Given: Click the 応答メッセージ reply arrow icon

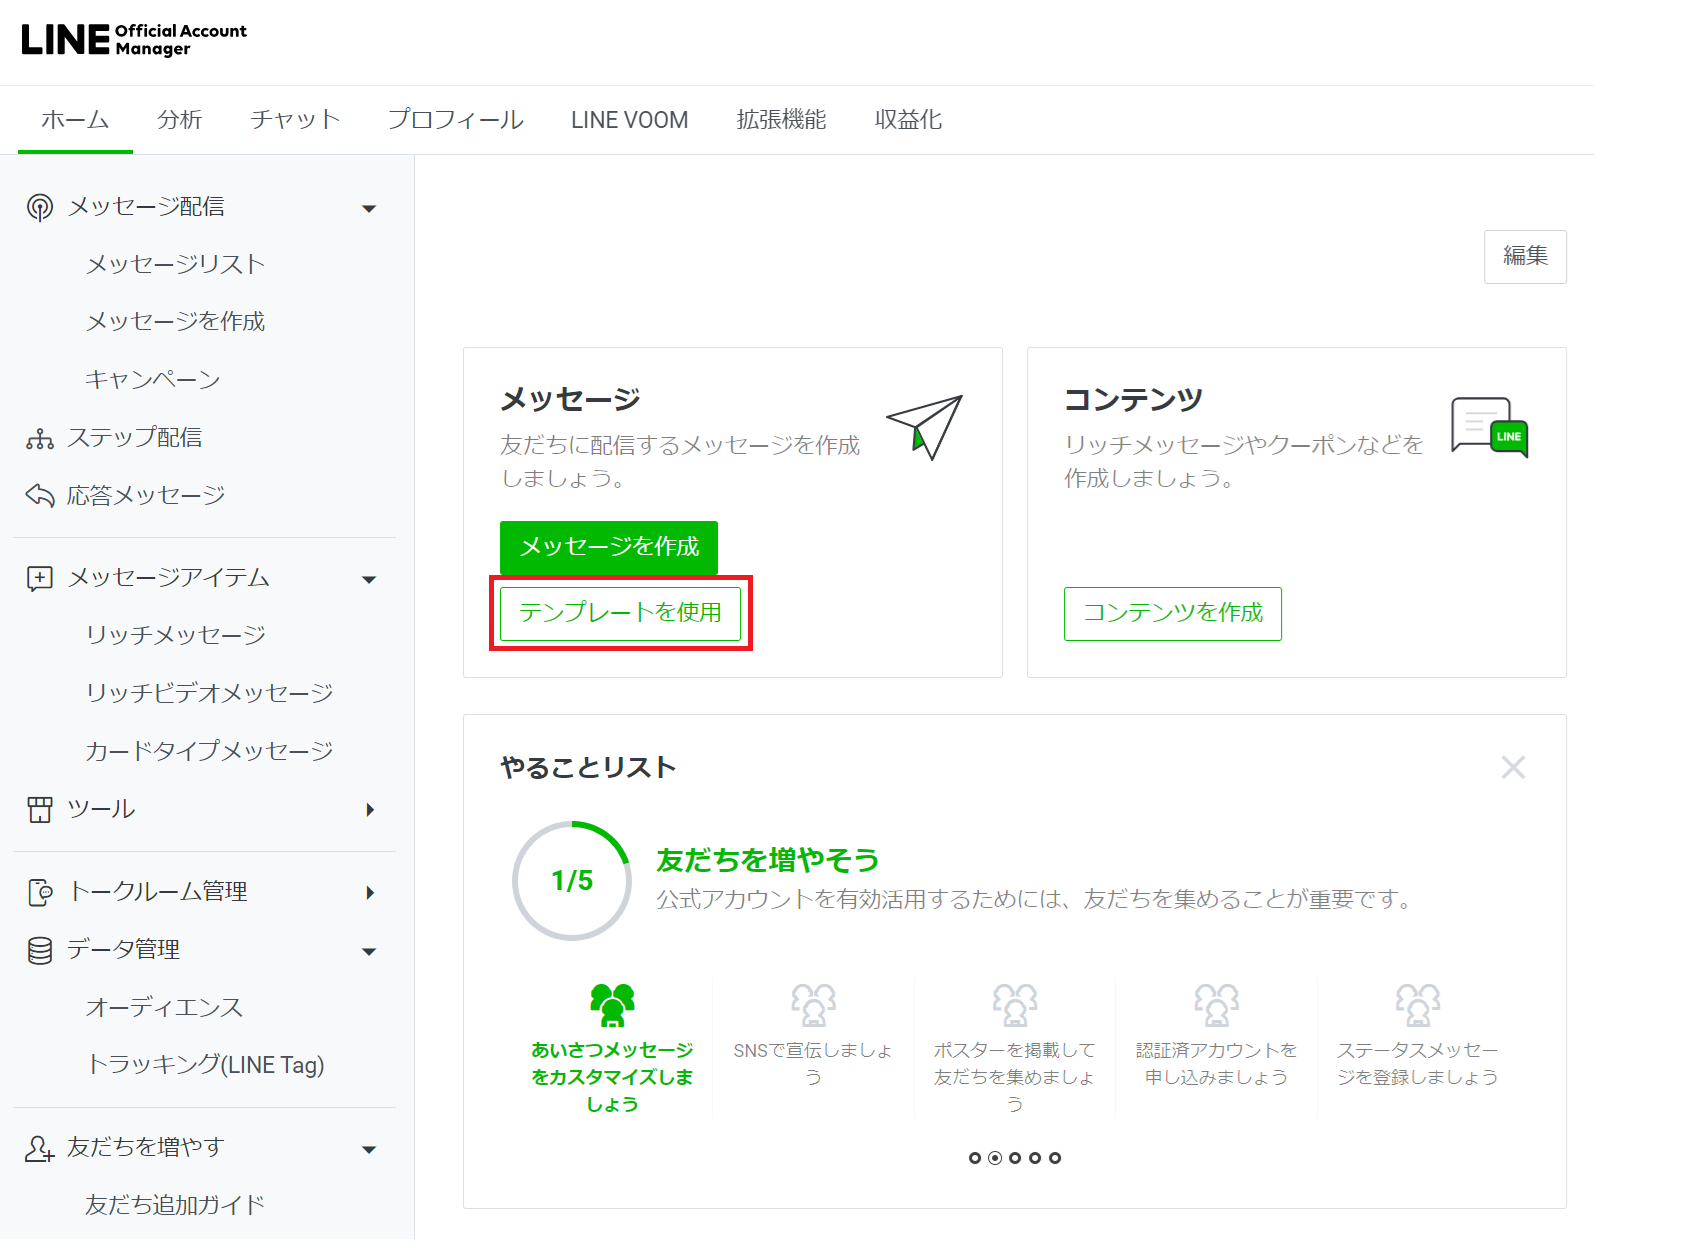Looking at the screenshot, I should [40, 495].
